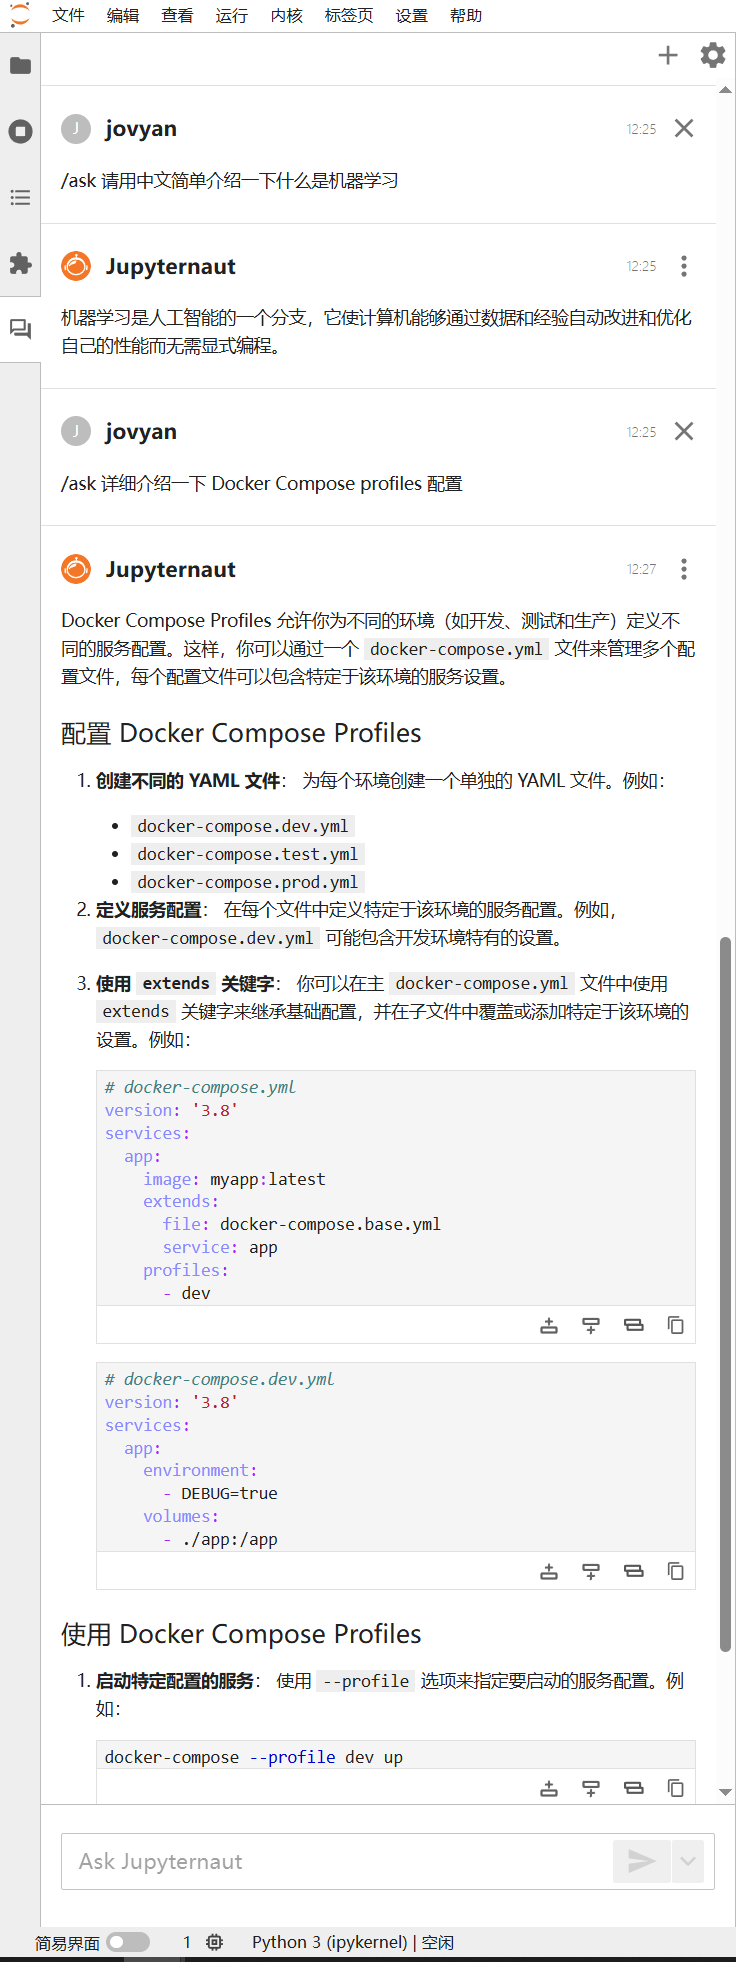This screenshot has width=736, height=1962.
Task: Copy the docker-compose.yml code block
Action: coord(676,1325)
